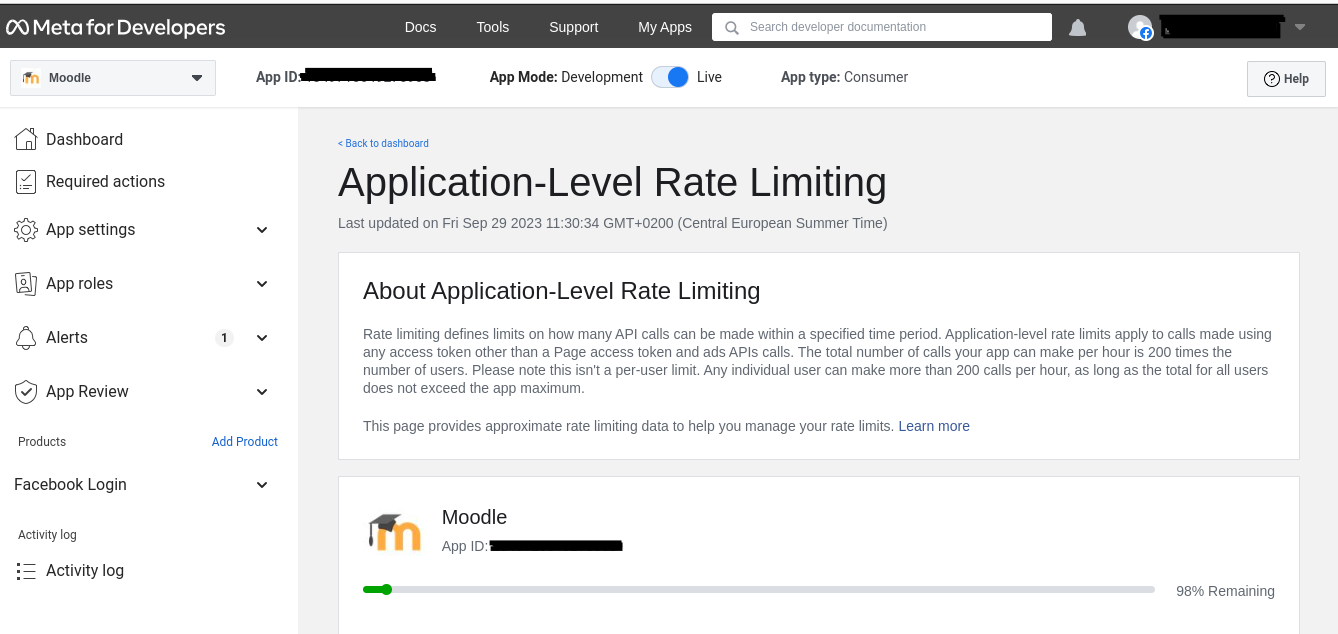Click the Learn more link
This screenshot has width=1338, height=634.
[x=934, y=426]
